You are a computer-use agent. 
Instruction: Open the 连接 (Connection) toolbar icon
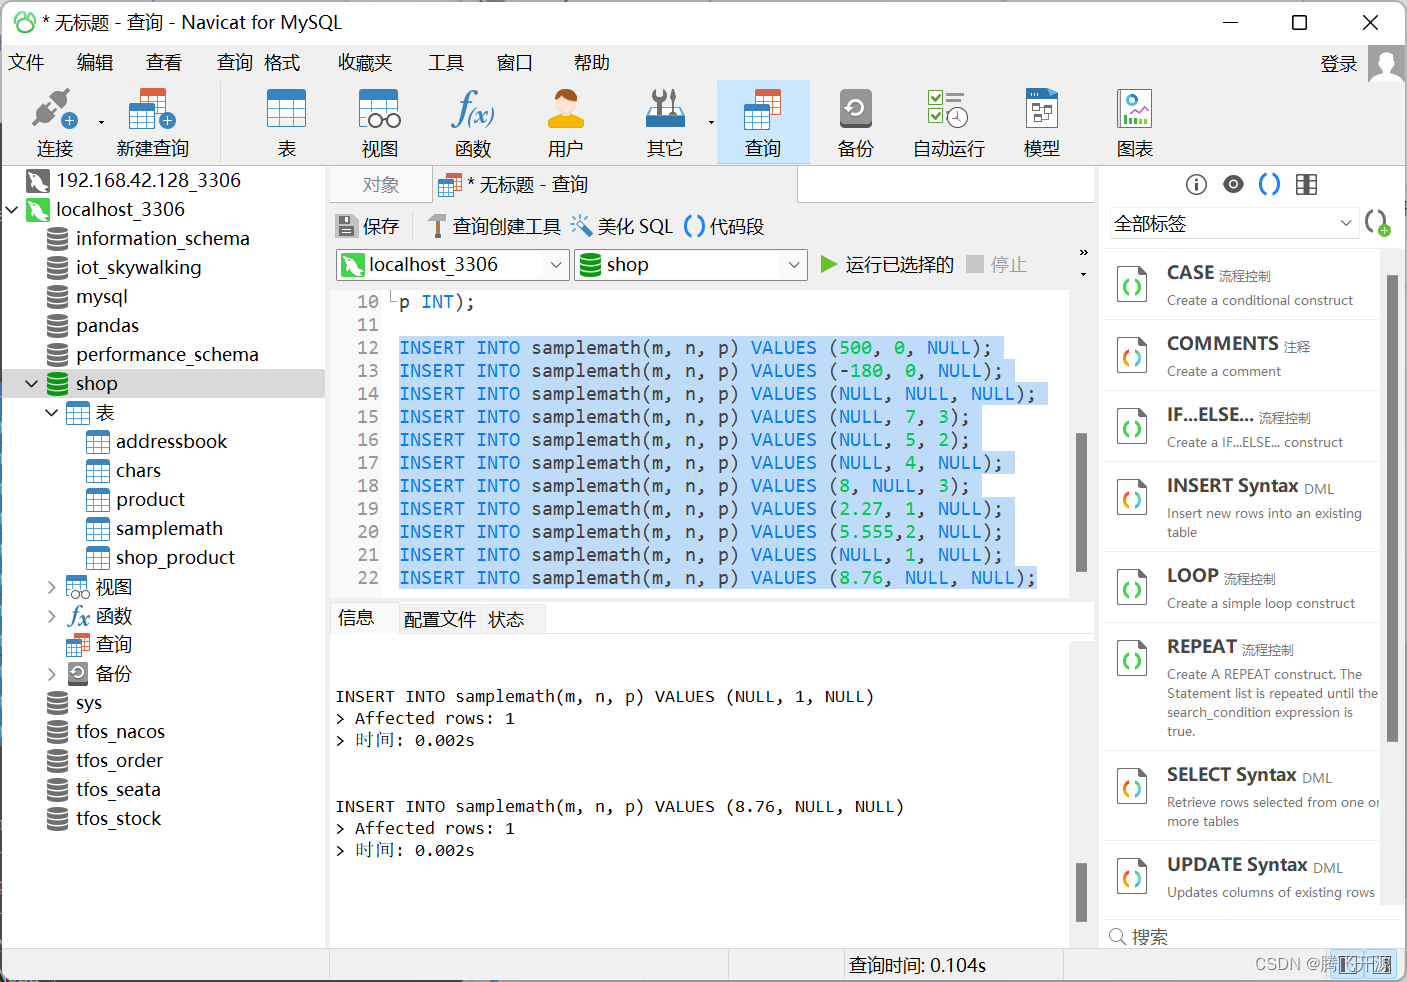coord(55,122)
